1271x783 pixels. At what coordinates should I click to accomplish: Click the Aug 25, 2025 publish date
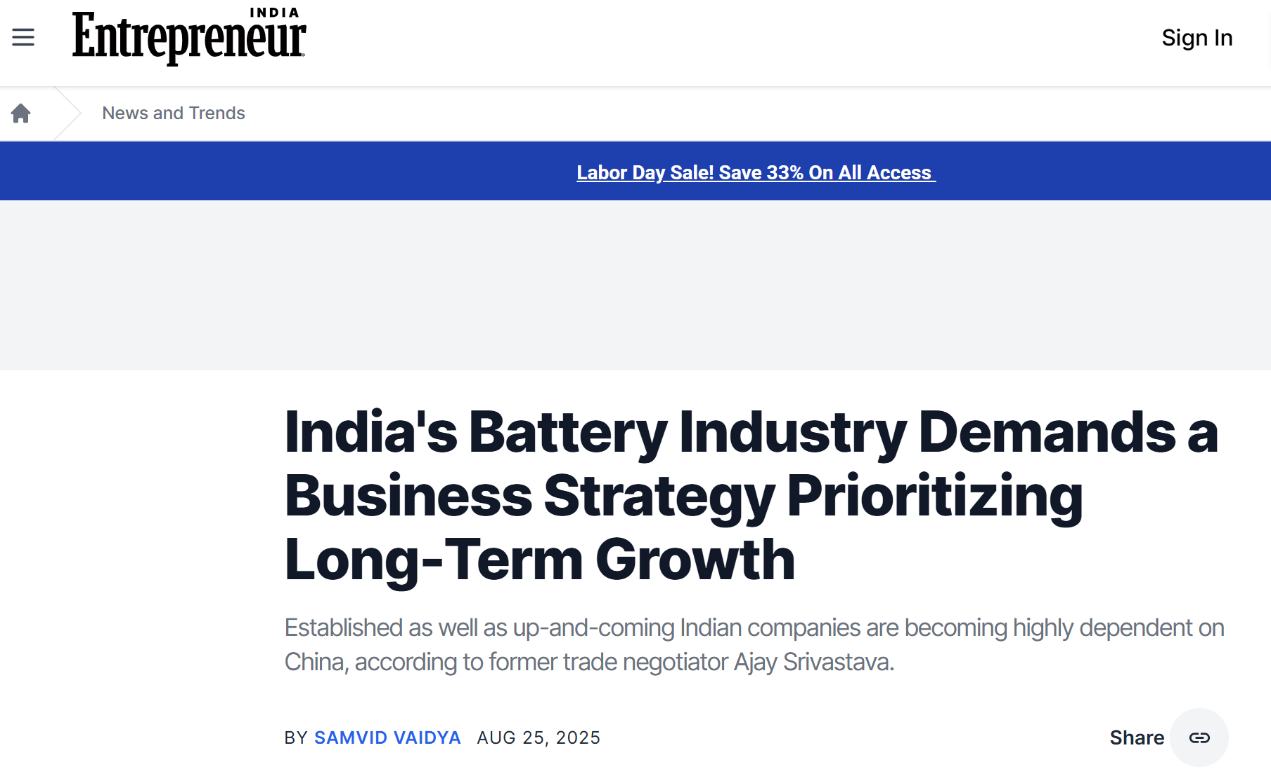[538, 738]
